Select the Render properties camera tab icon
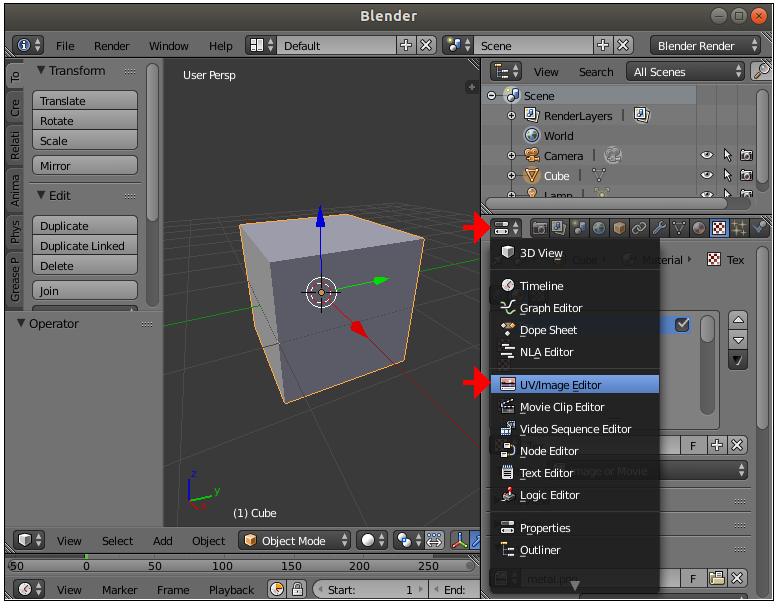The image size is (777, 604). pos(539,228)
